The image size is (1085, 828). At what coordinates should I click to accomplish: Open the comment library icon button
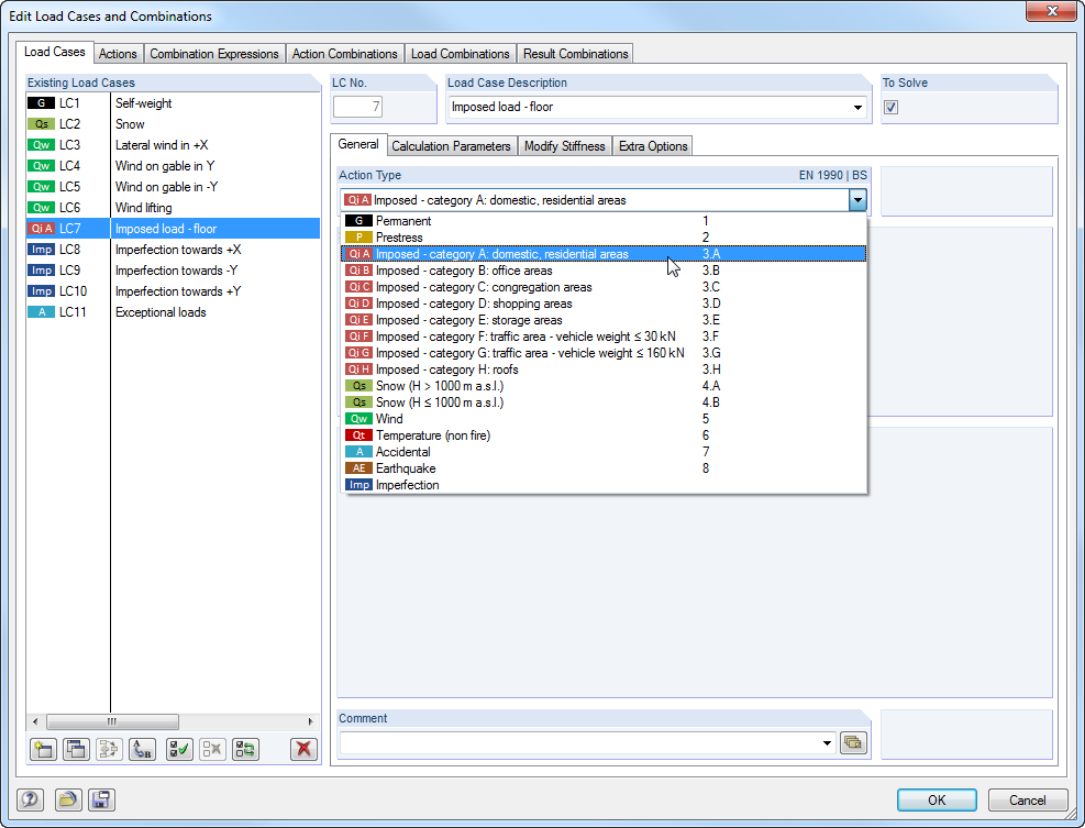pos(853,743)
